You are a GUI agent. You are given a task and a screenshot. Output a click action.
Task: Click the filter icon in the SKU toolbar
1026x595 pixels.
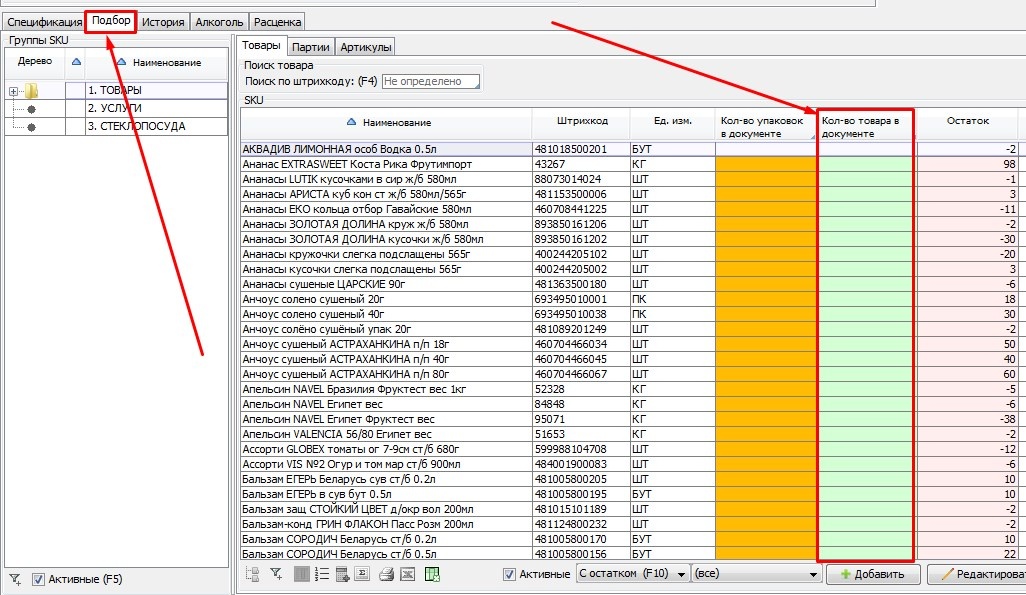point(276,574)
